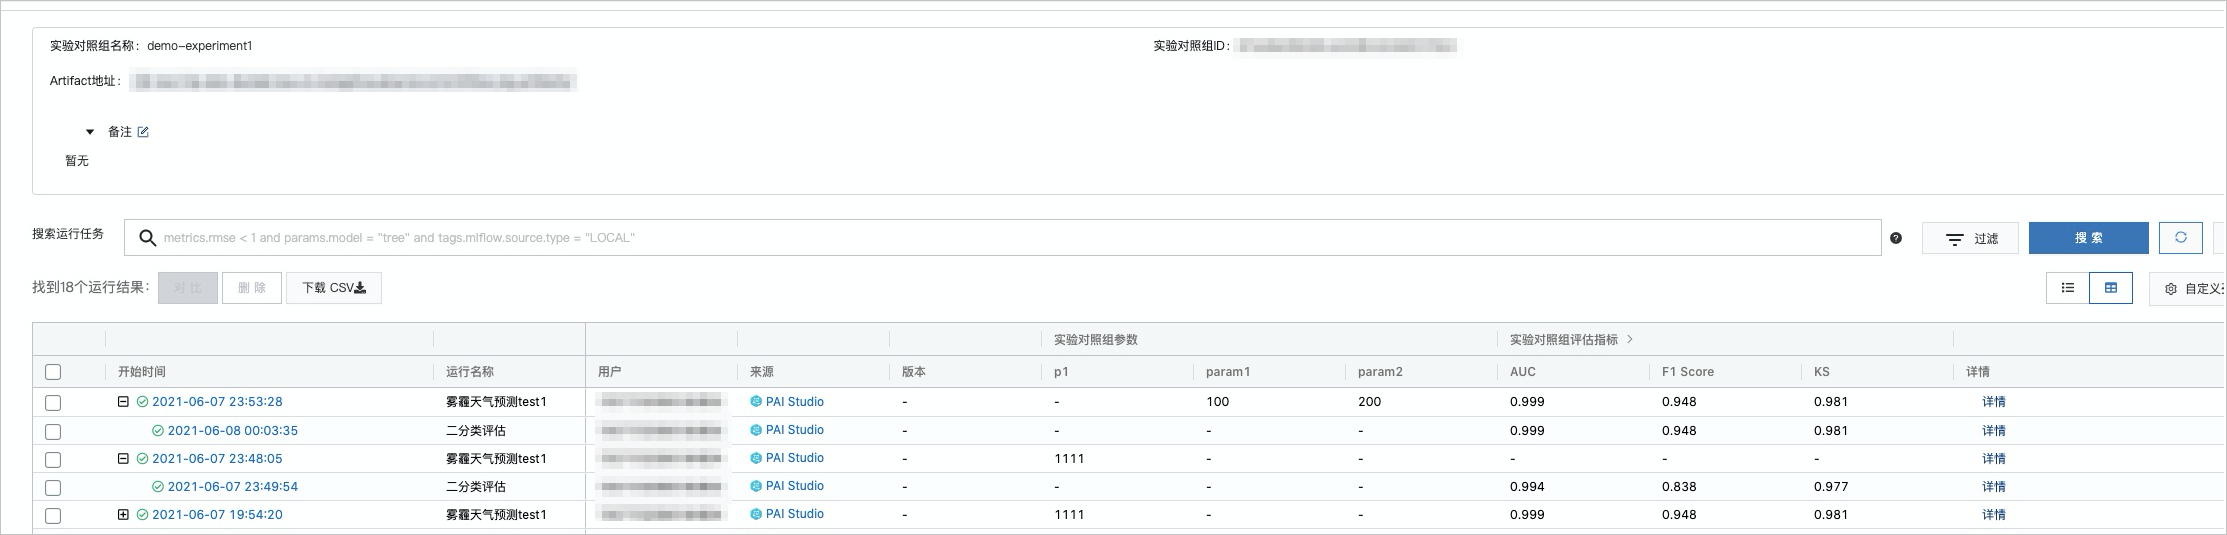
Task: Click the blue 搜索 button
Action: click(2088, 238)
